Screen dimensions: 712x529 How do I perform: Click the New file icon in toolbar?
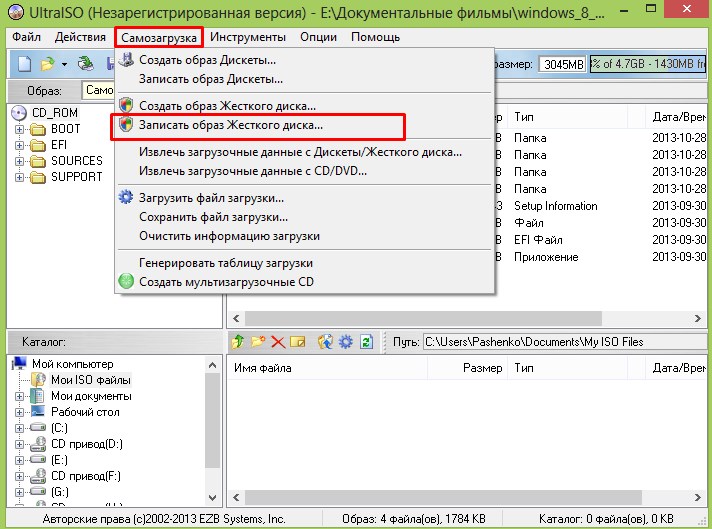(24, 64)
